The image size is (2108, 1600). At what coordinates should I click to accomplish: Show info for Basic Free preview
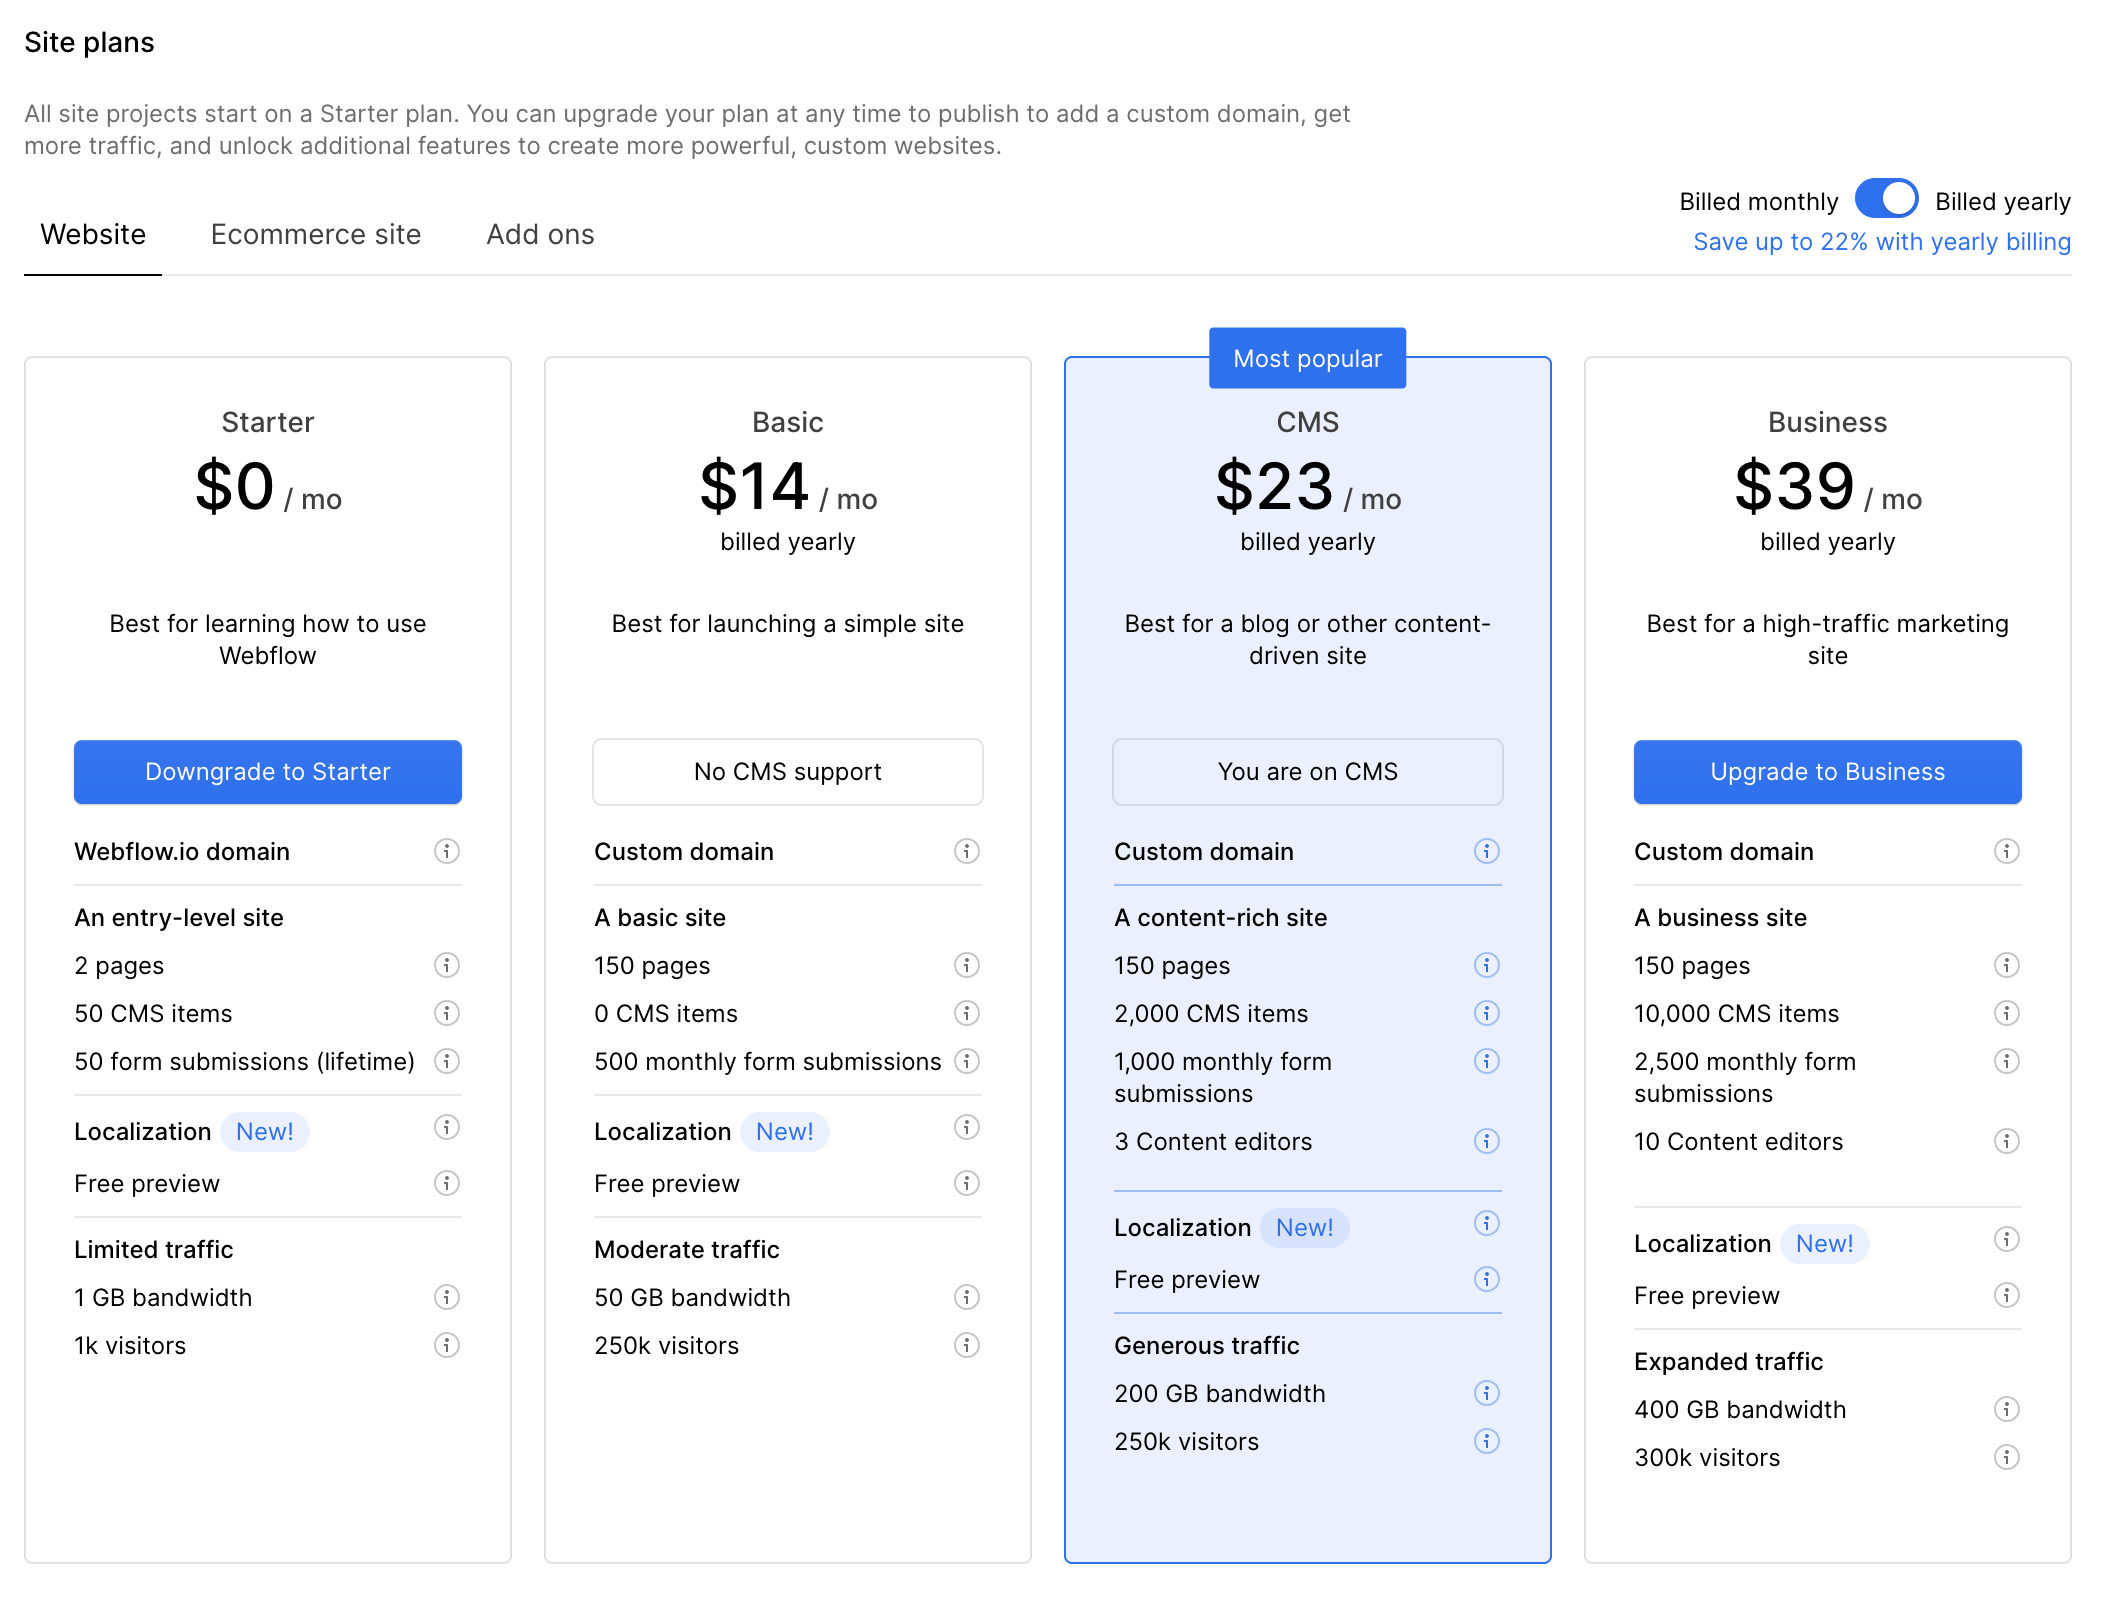967,1183
